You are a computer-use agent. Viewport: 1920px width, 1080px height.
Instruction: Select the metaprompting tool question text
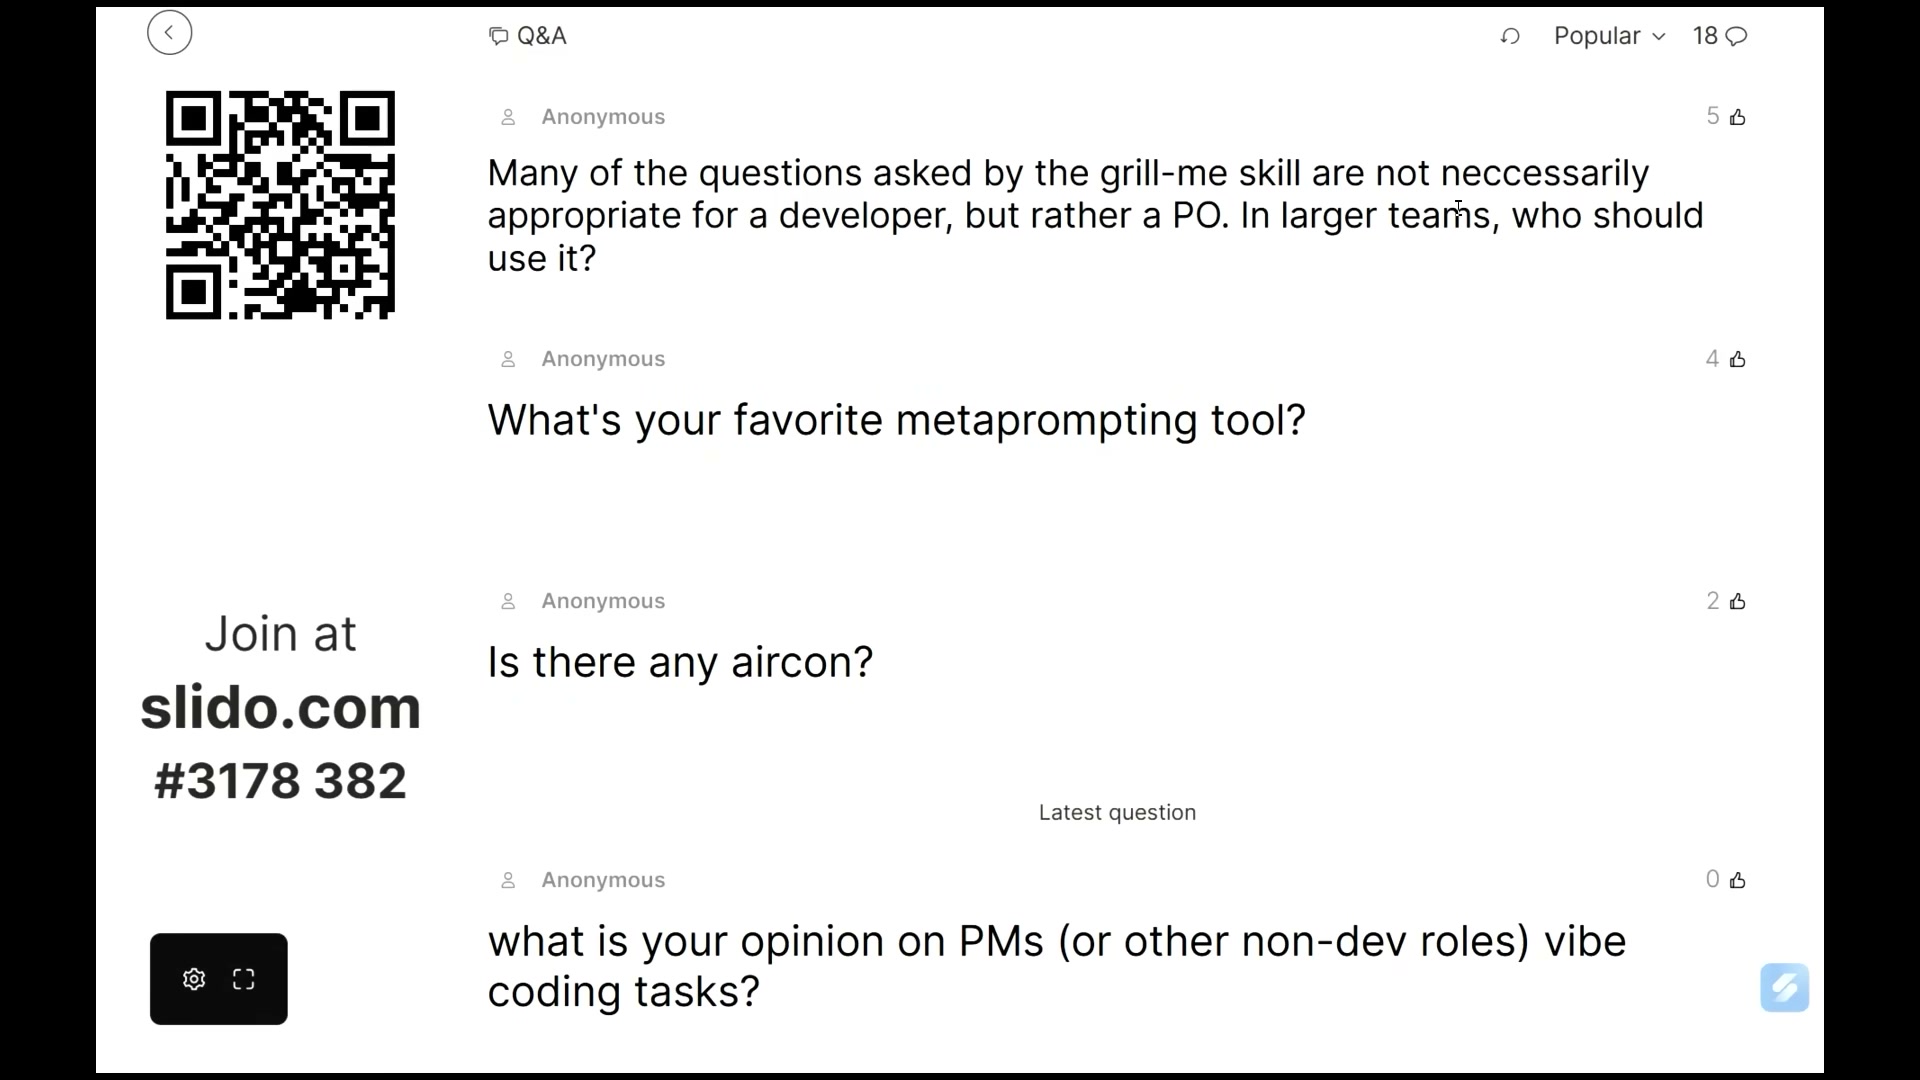tap(897, 421)
